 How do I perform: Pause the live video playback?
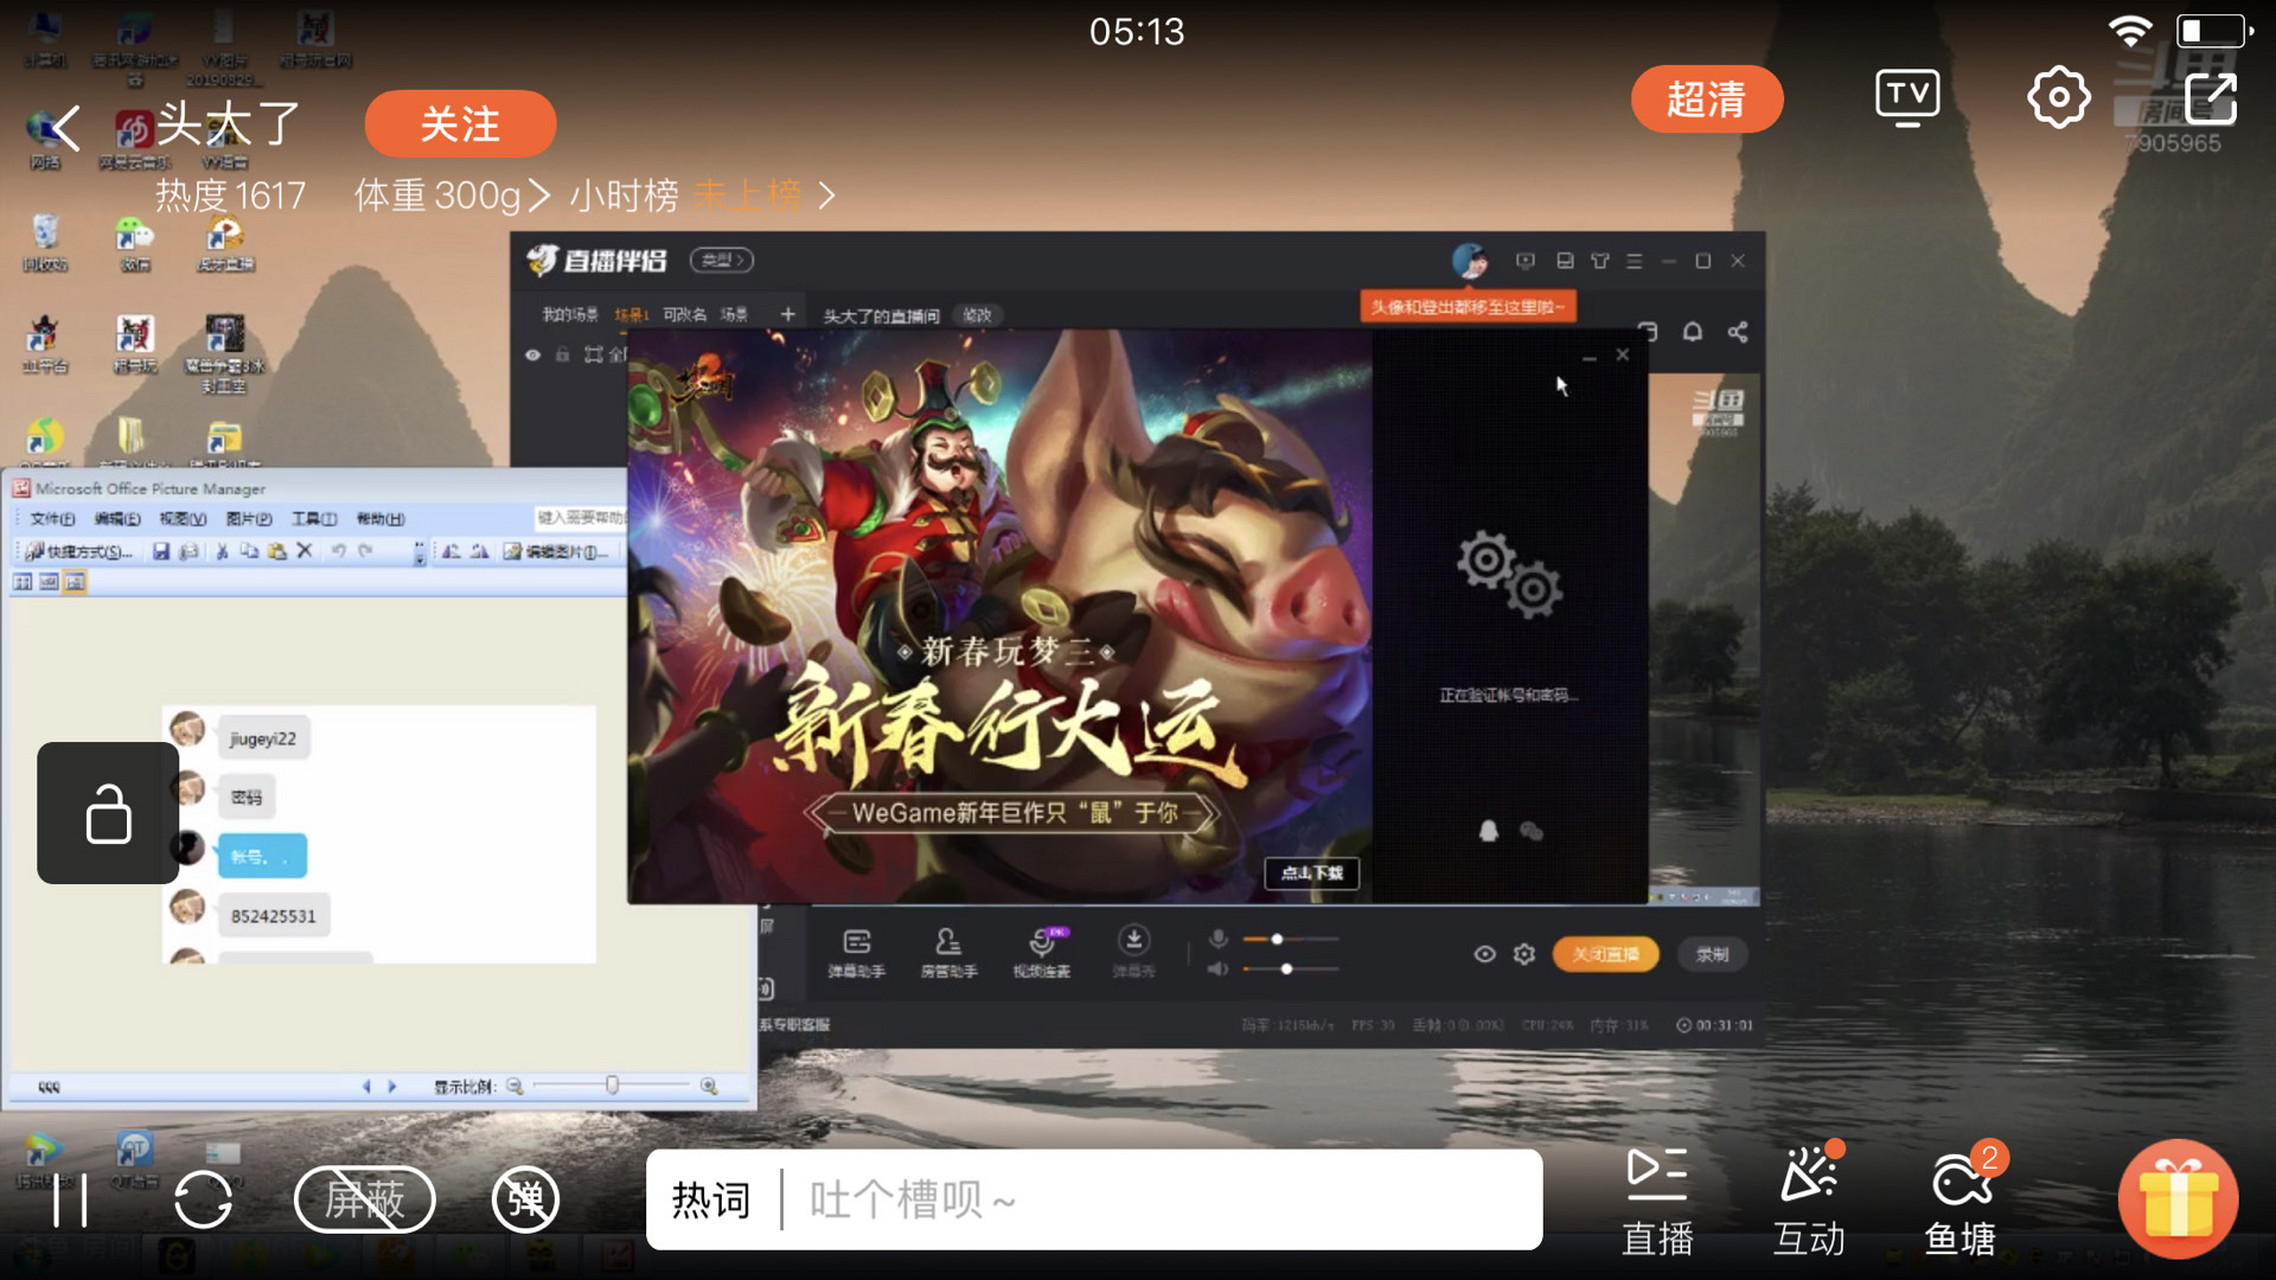70,1198
